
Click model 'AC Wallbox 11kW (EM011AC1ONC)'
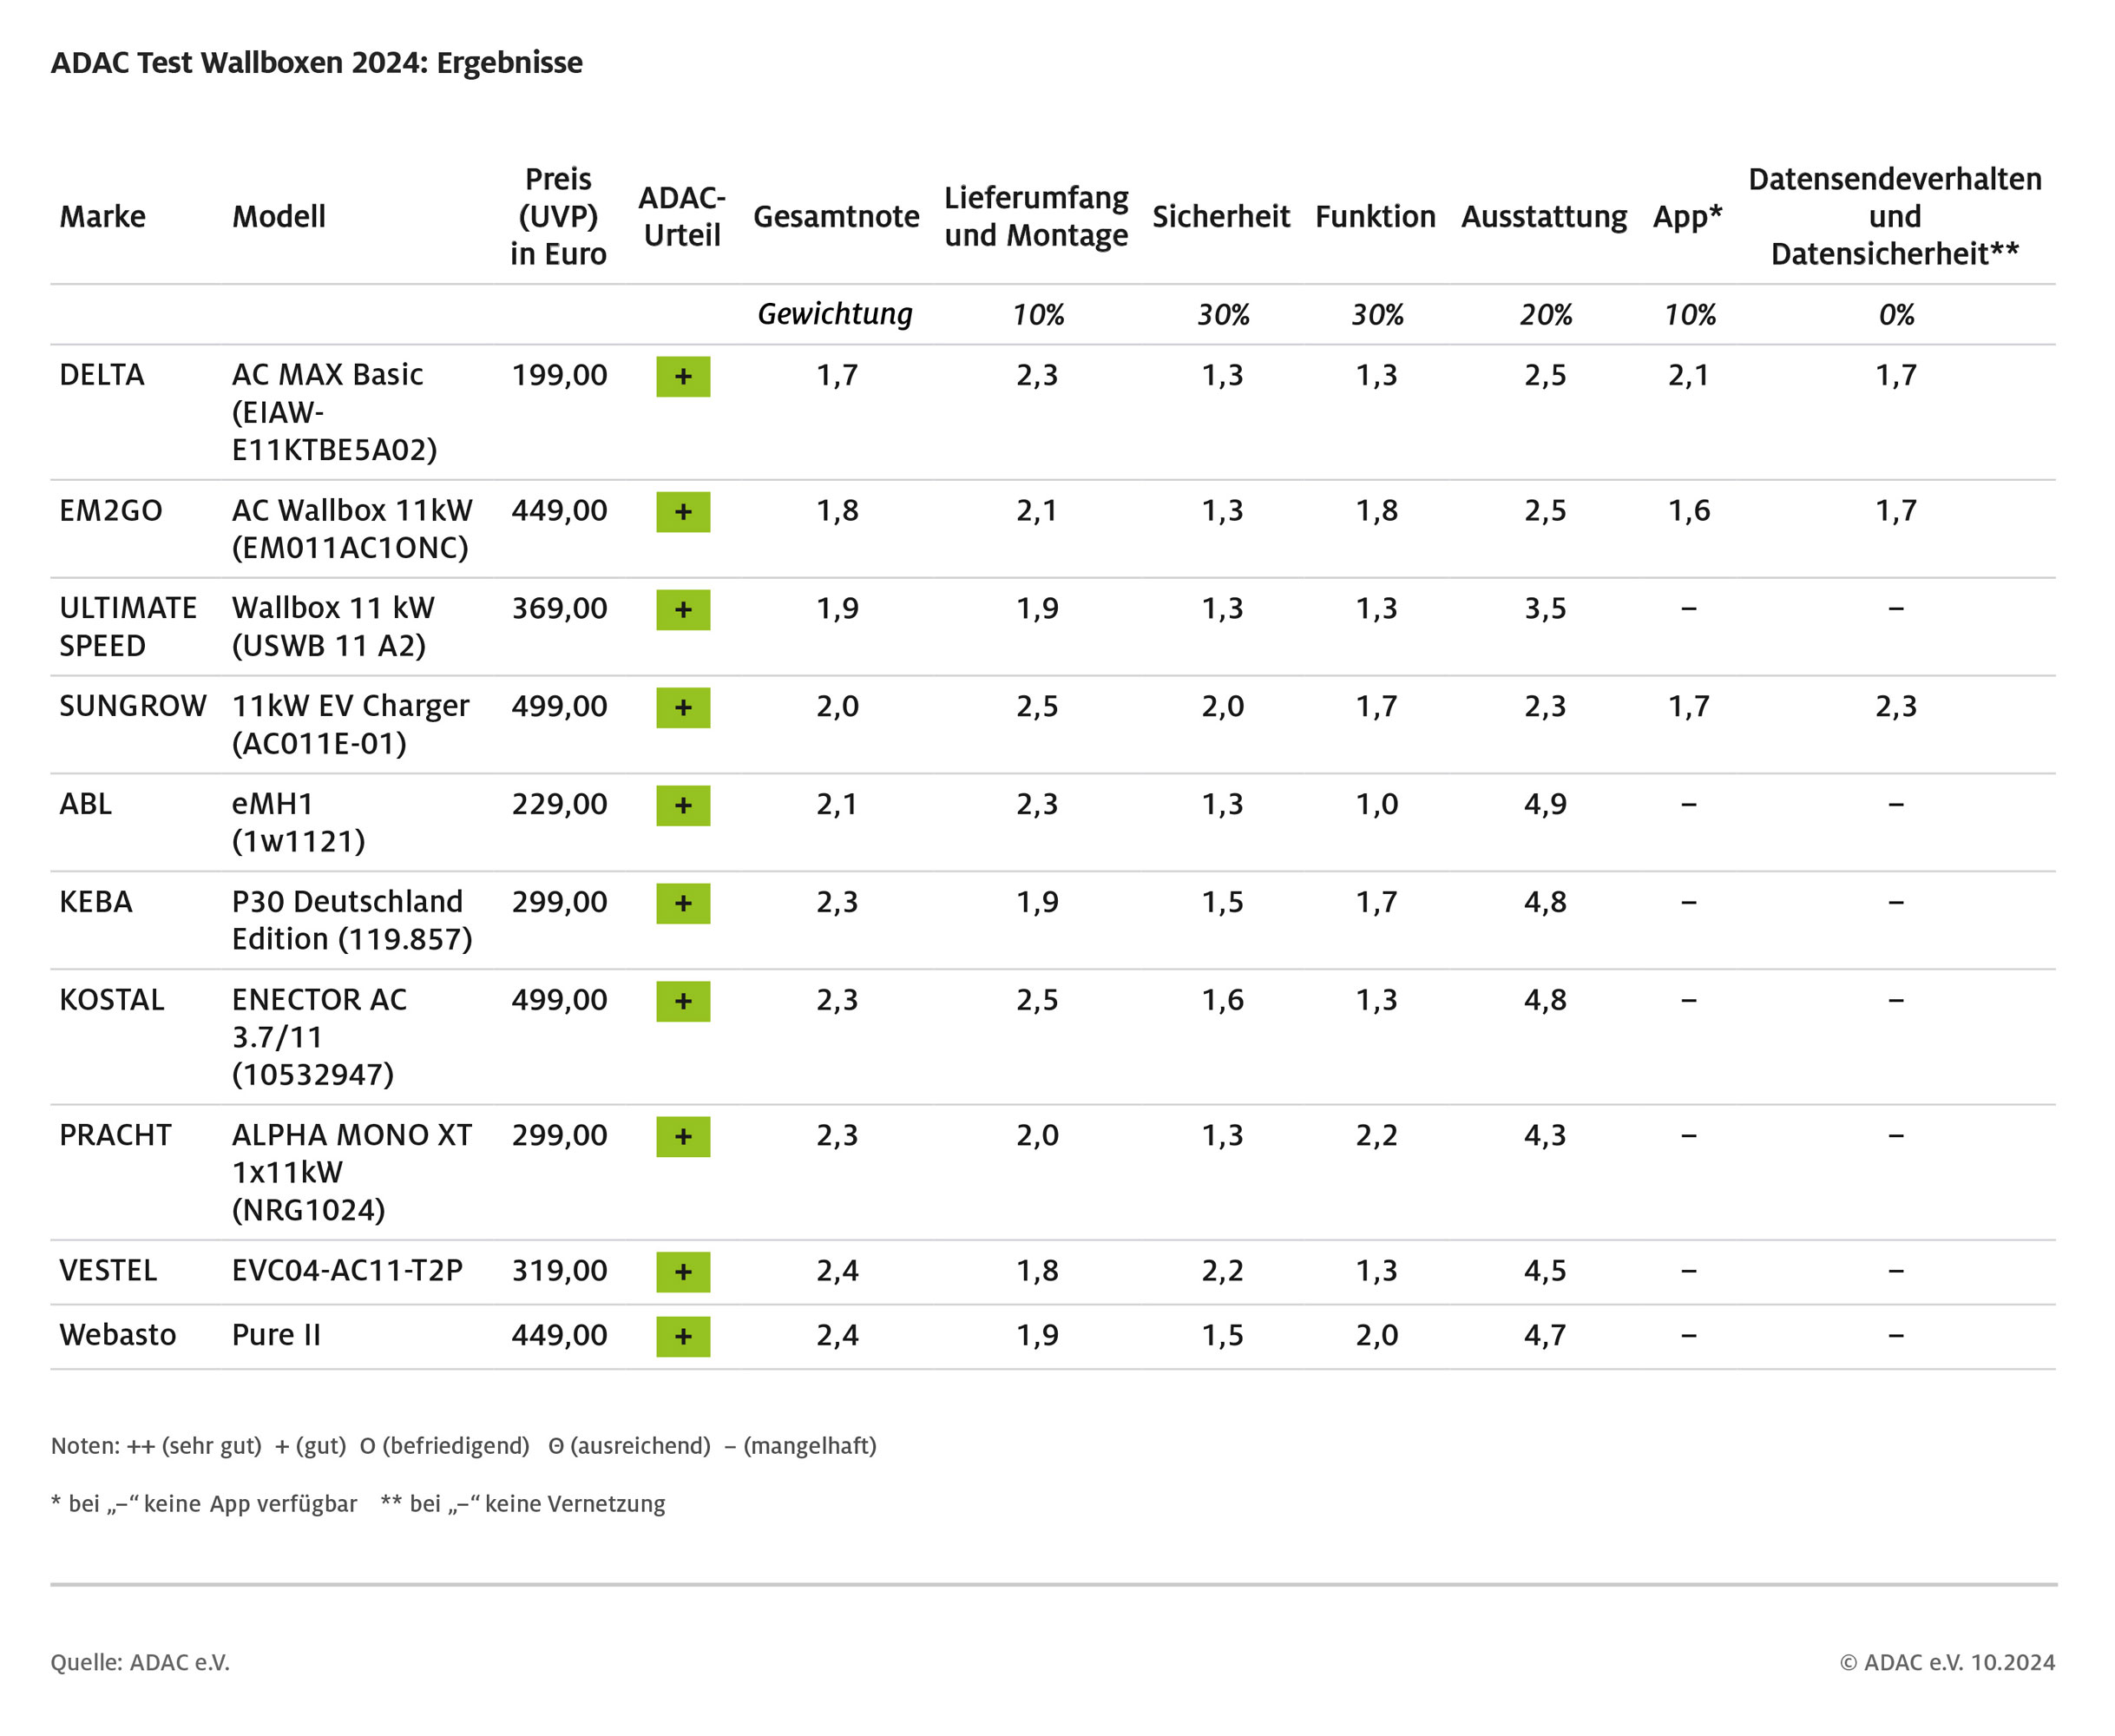pyautogui.click(x=352, y=529)
